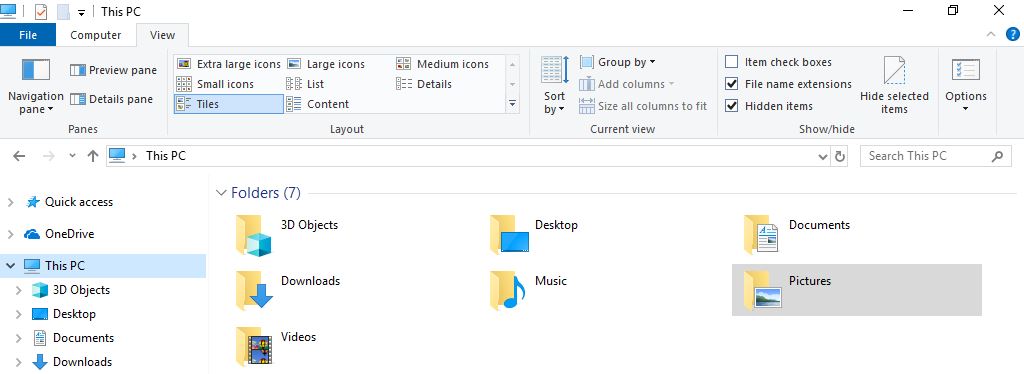Select Downloads in navigation tree

[x=72, y=362]
